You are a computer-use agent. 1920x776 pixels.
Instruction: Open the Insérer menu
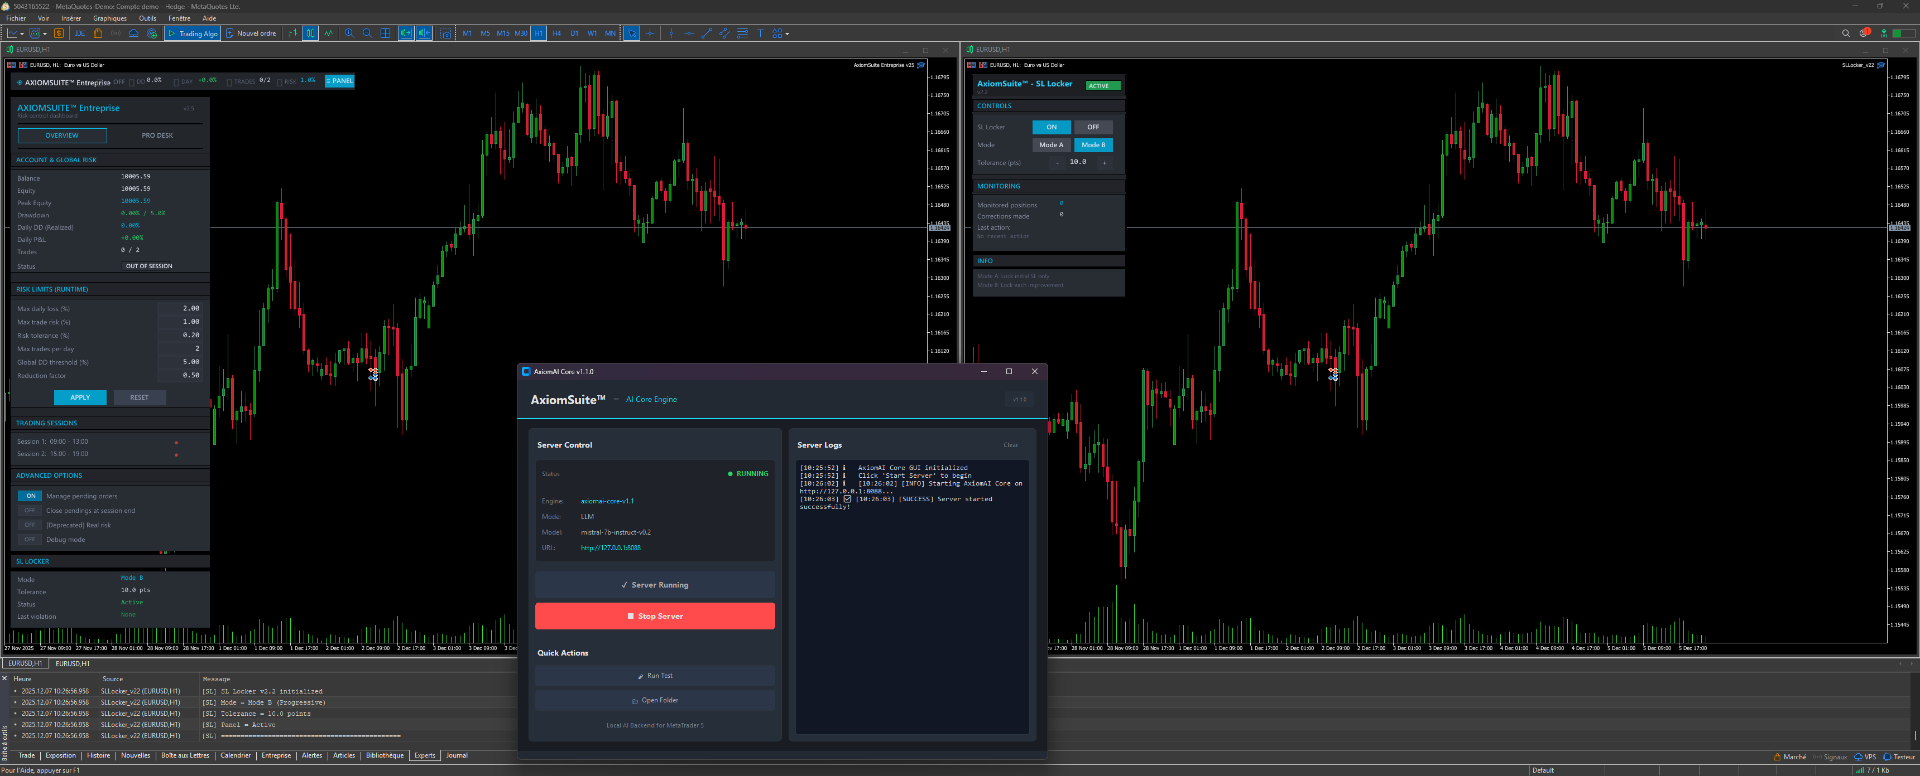tap(71, 18)
